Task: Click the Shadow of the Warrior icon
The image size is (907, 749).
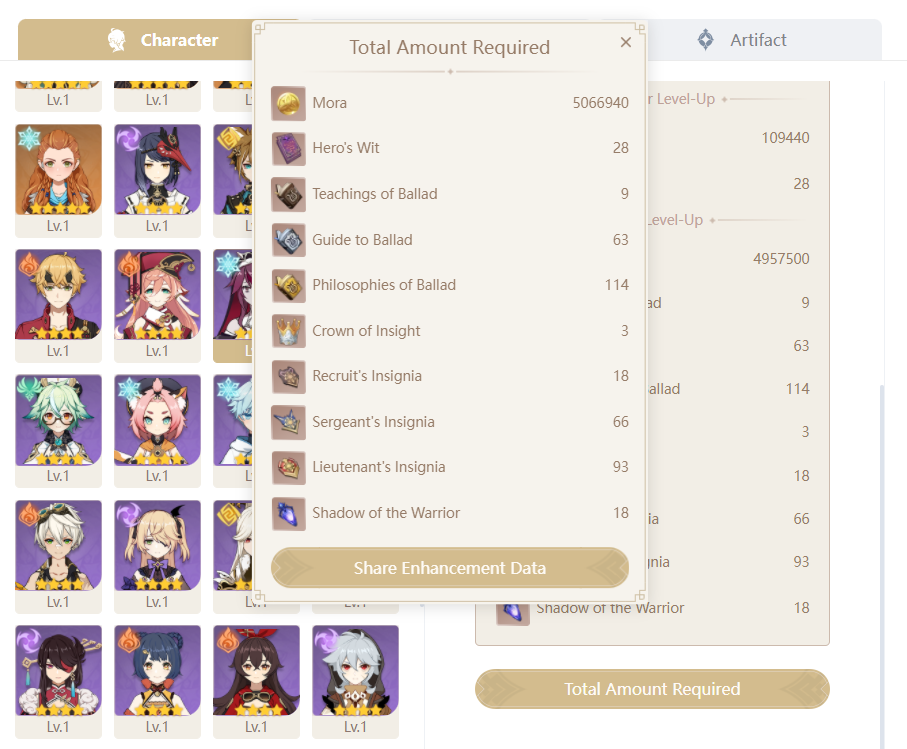Action: pos(288,513)
